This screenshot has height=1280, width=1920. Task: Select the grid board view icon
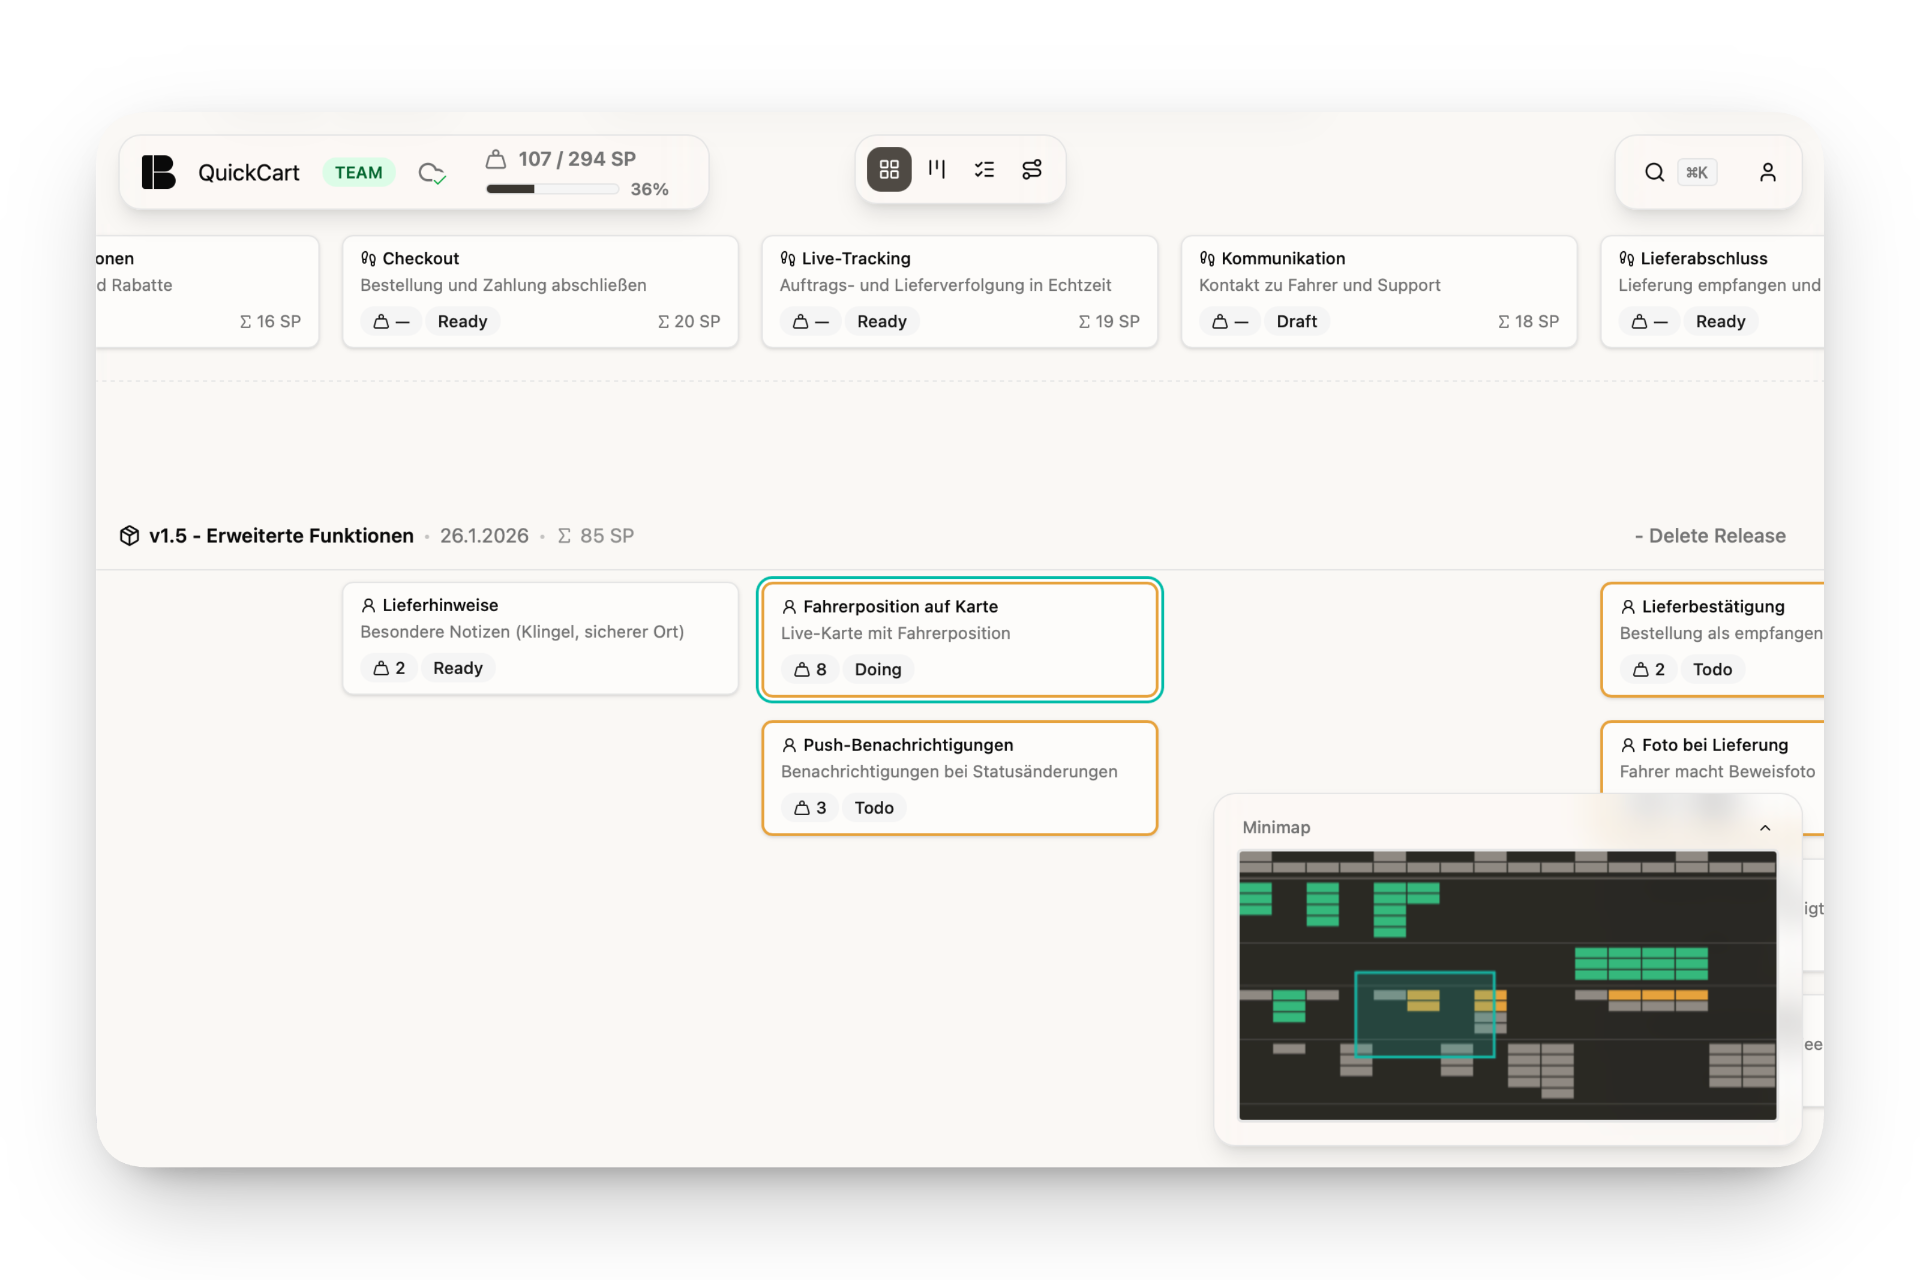pyautogui.click(x=889, y=169)
